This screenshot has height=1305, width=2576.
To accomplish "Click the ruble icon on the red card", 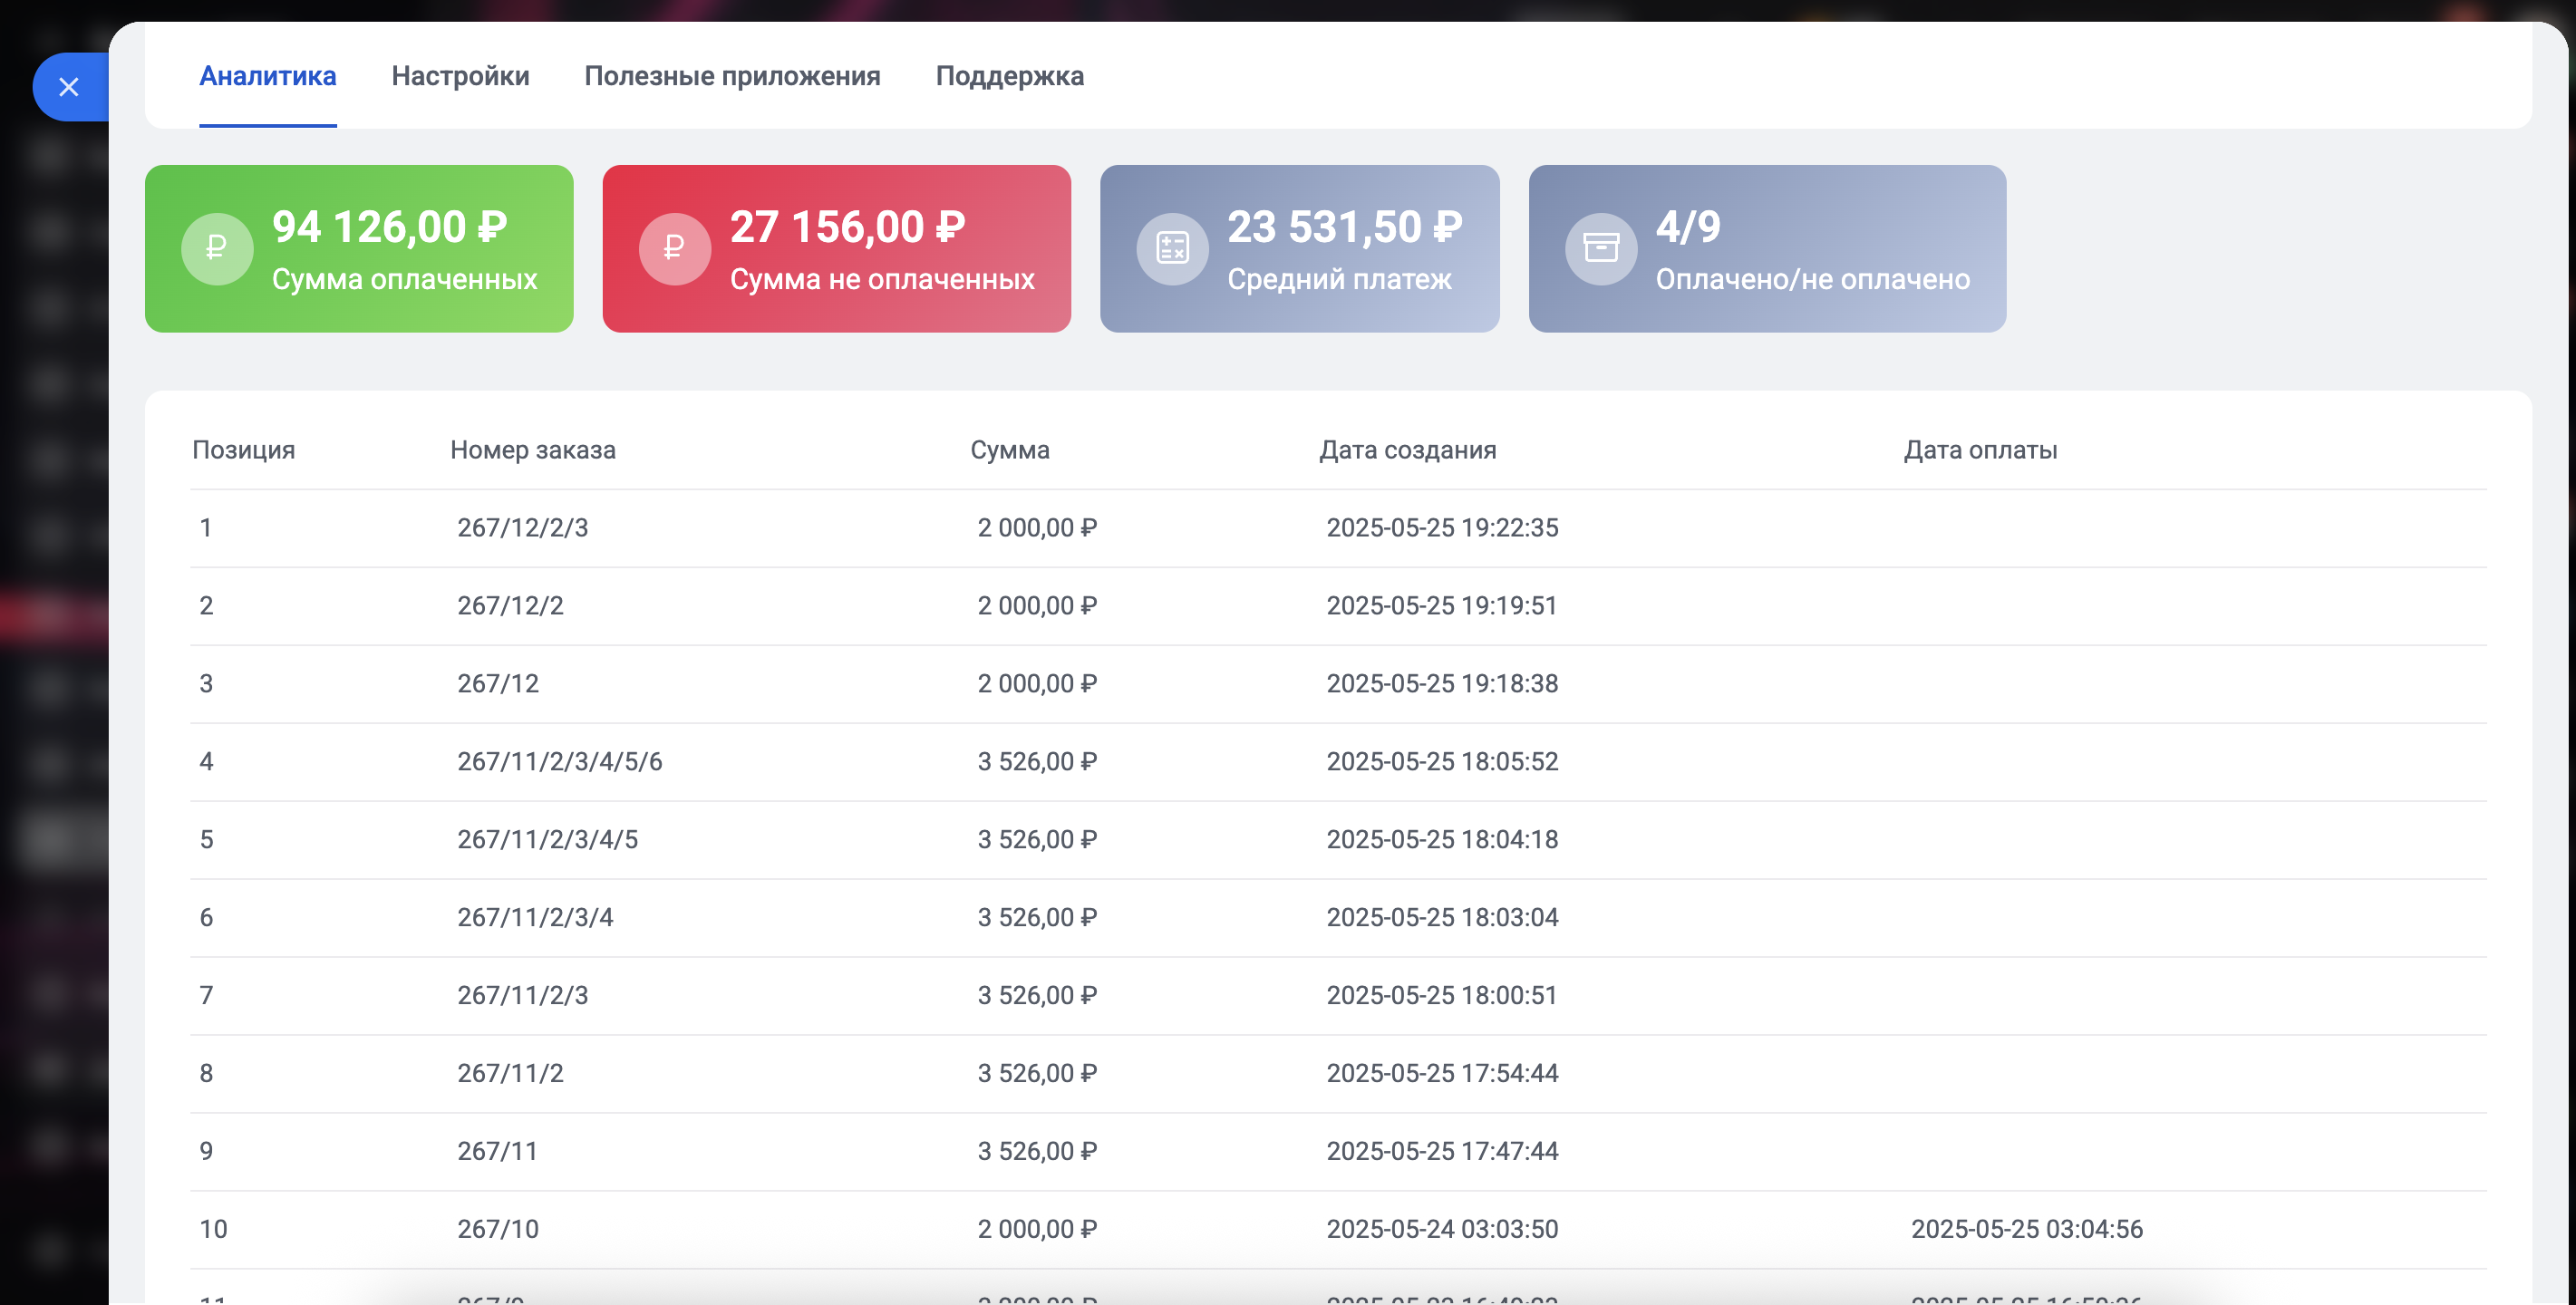I will 675,248.
